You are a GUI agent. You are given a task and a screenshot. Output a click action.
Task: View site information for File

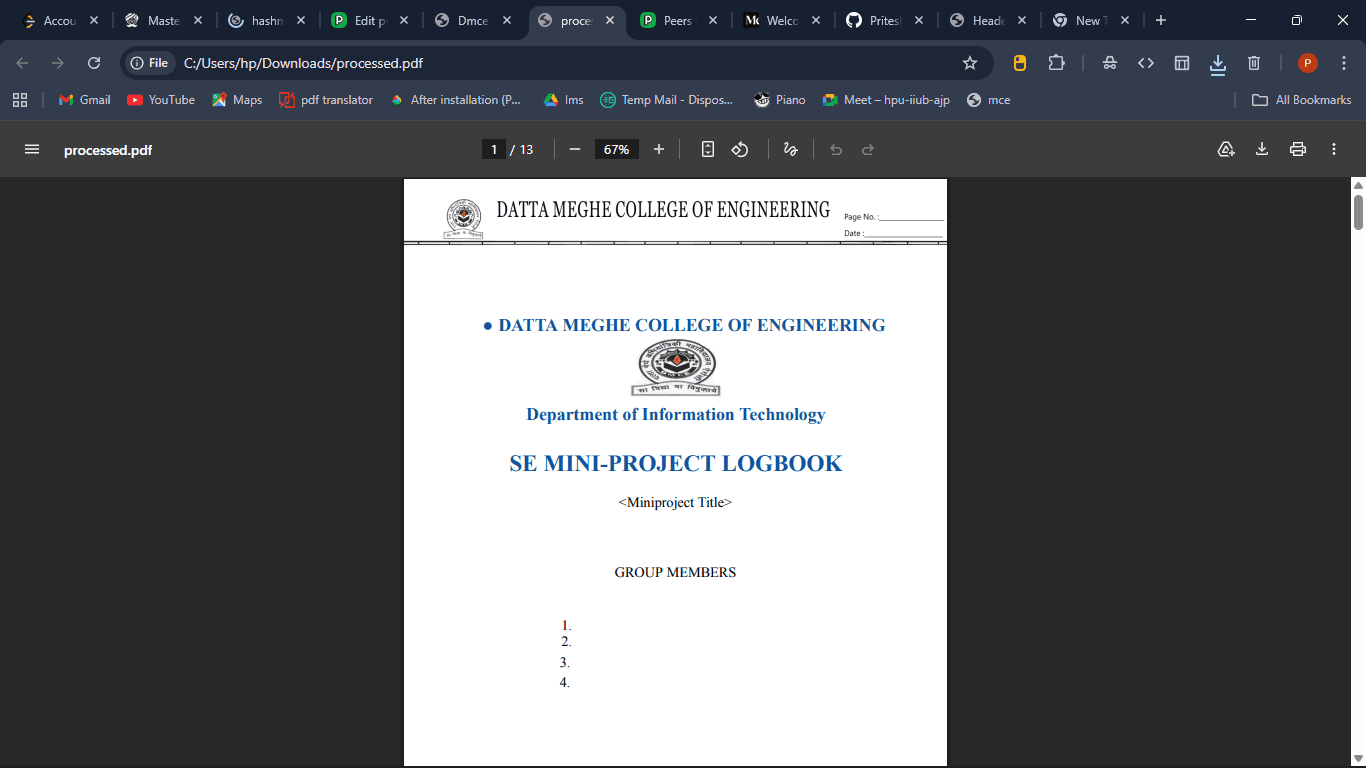click(x=149, y=63)
